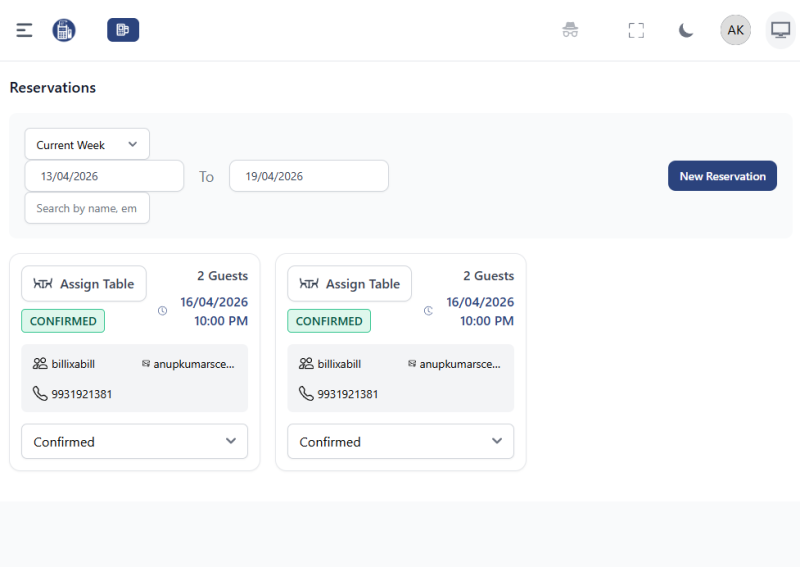Viewport: 800px width, 567px height.
Task: Click the email icon on second card
Action: (412, 363)
